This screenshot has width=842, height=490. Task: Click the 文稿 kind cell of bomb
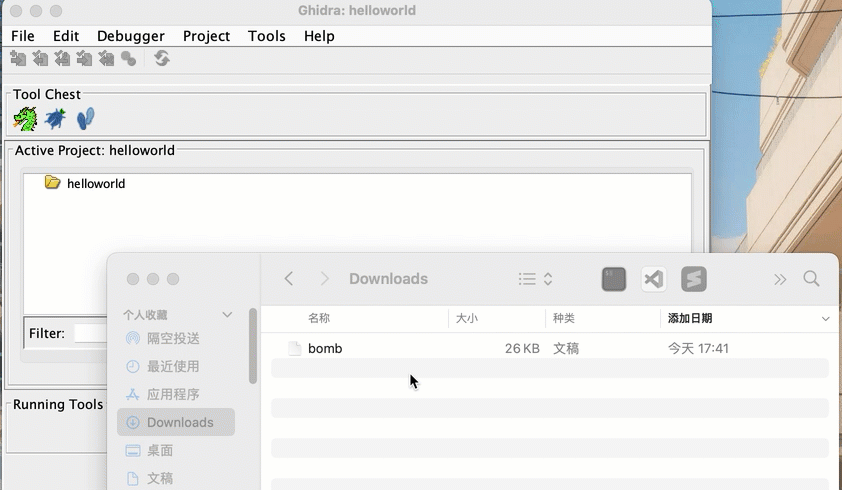(x=566, y=348)
